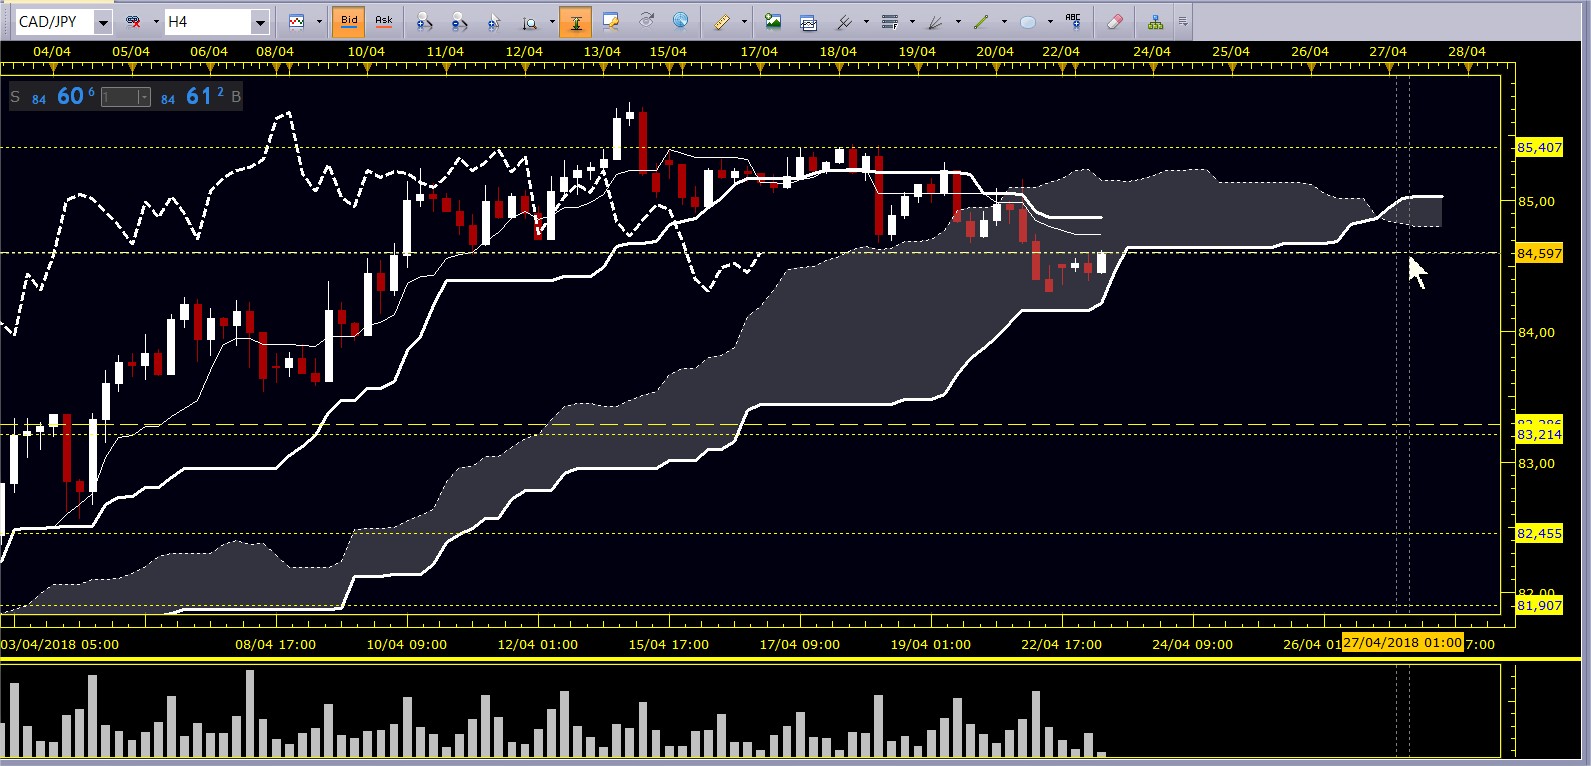1591x766 pixels.
Task: Toggle the Ask price display
Action: (384, 21)
